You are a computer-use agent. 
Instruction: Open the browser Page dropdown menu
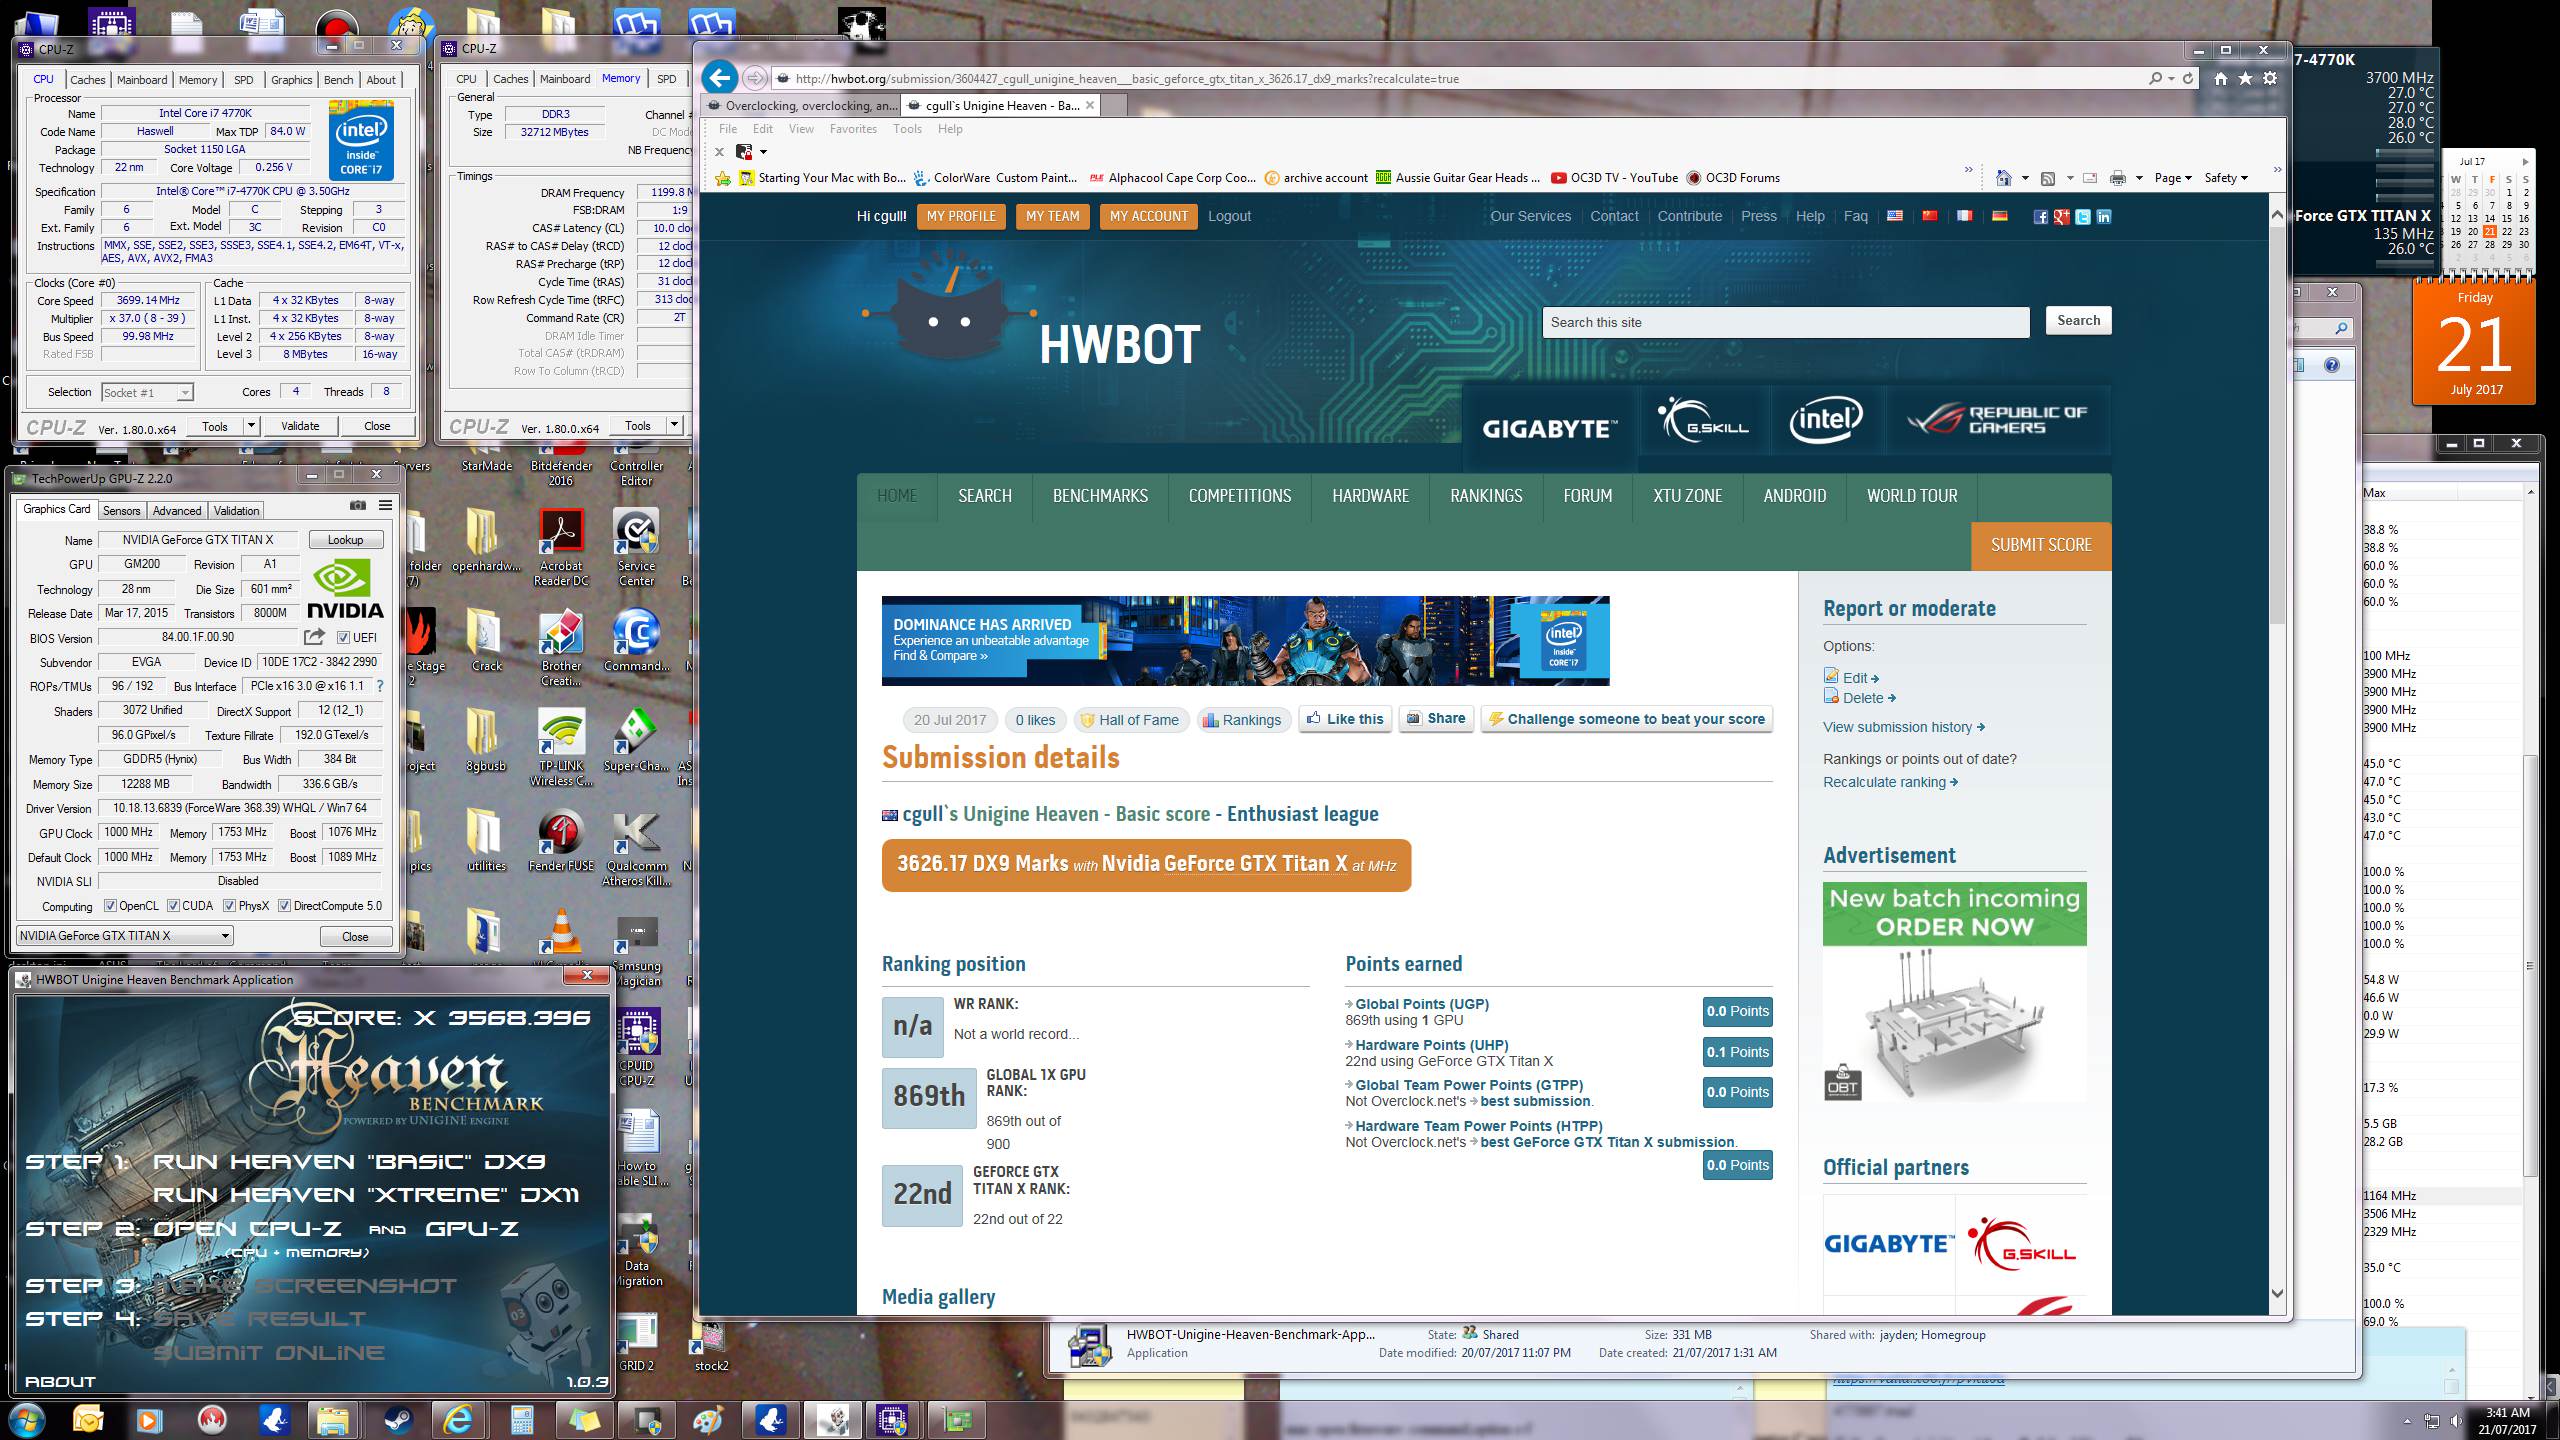click(x=2173, y=178)
